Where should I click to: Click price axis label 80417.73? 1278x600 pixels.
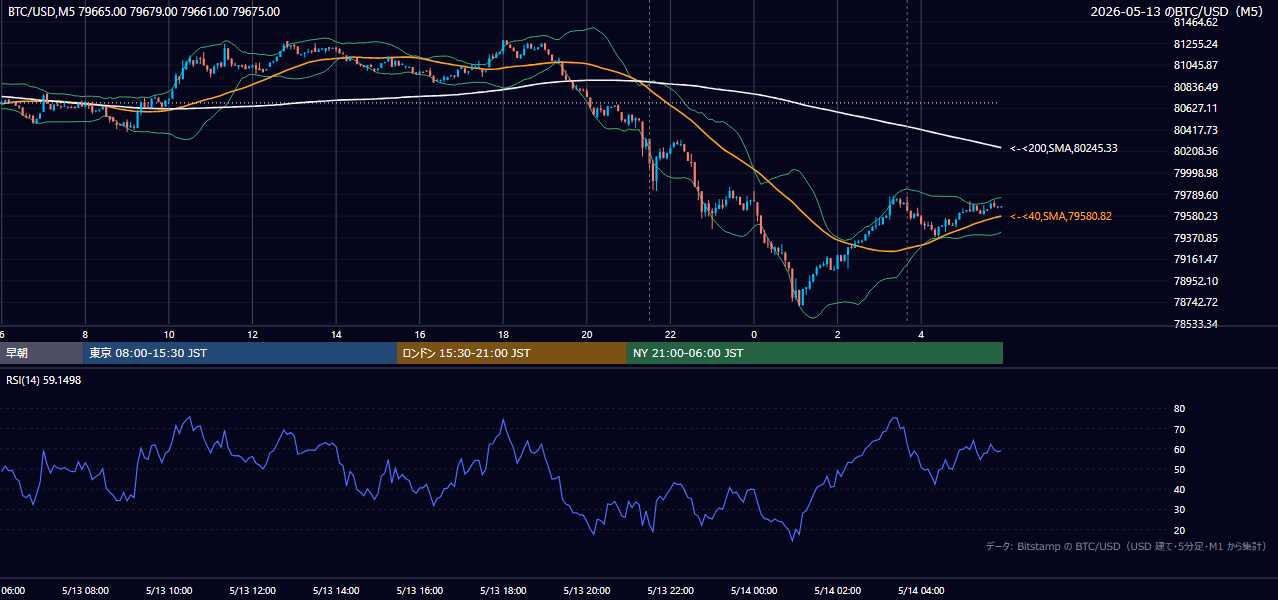pyautogui.click(x=1195, y=130)
